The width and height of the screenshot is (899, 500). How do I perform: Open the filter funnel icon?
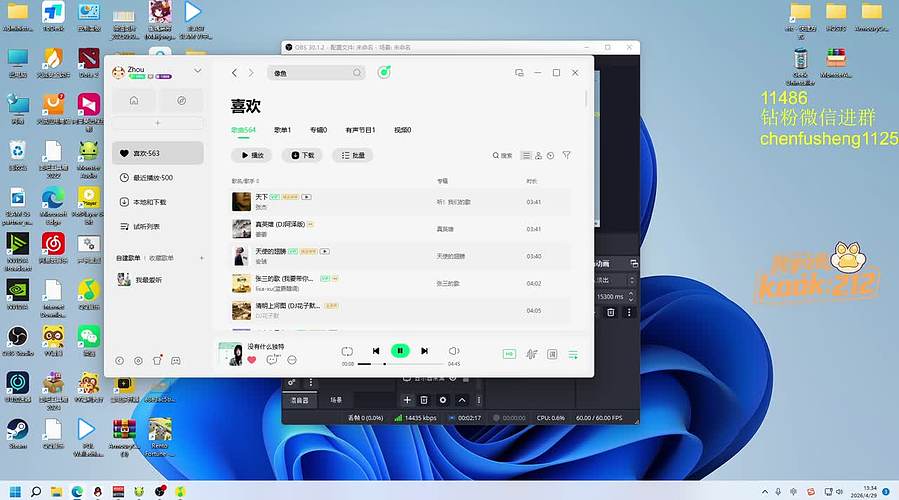[566, 155]
